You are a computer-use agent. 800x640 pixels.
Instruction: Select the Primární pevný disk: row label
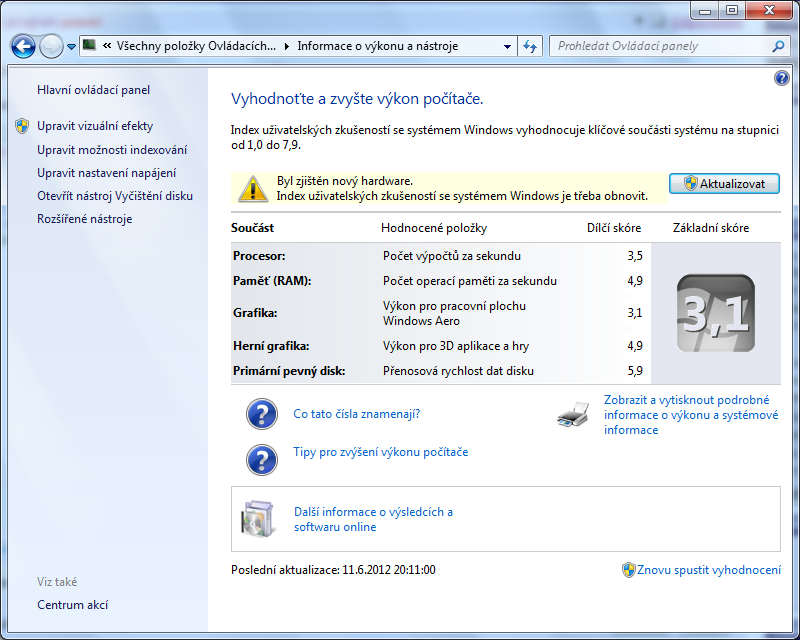[x=289, y=371]
